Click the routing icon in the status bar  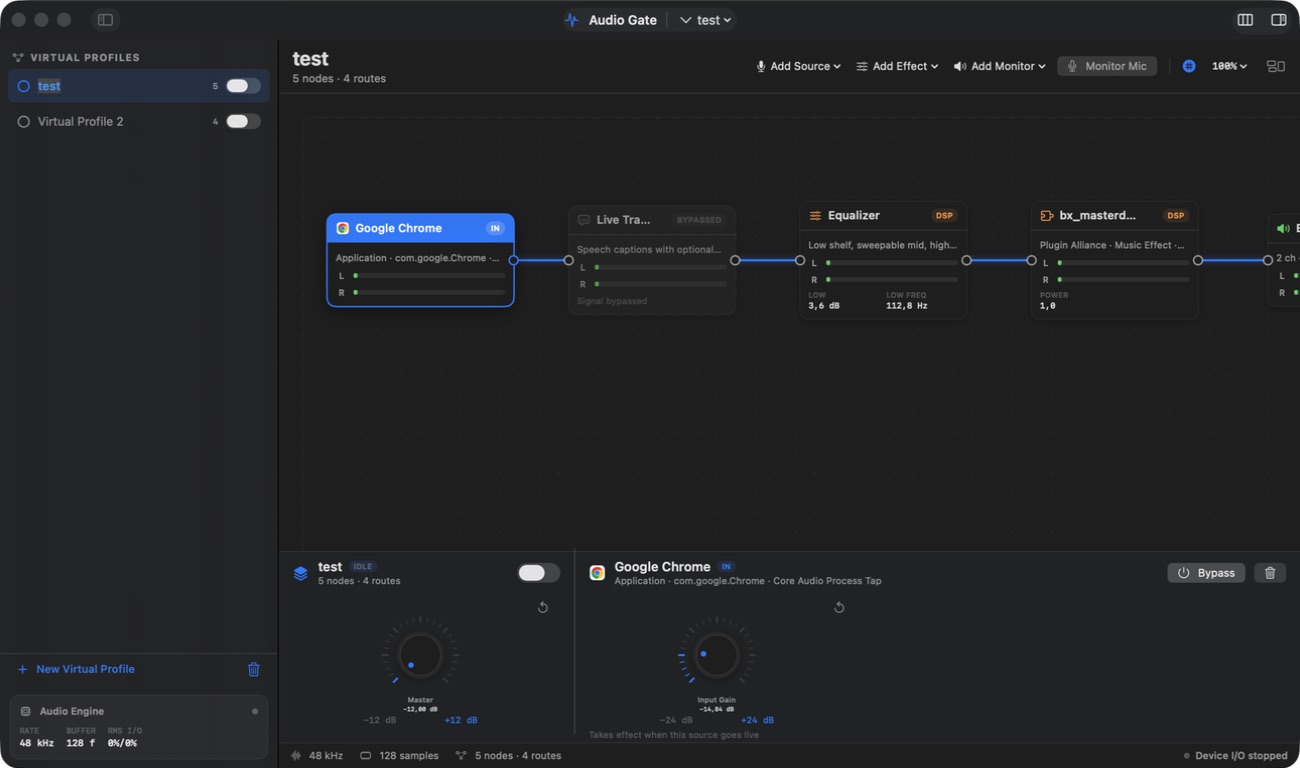coord(461,756)
